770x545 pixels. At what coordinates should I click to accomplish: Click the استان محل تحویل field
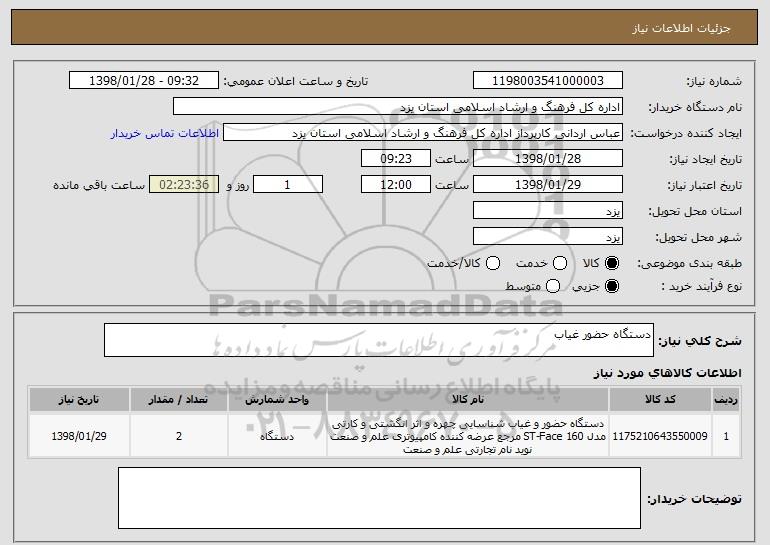coord(548,211)
